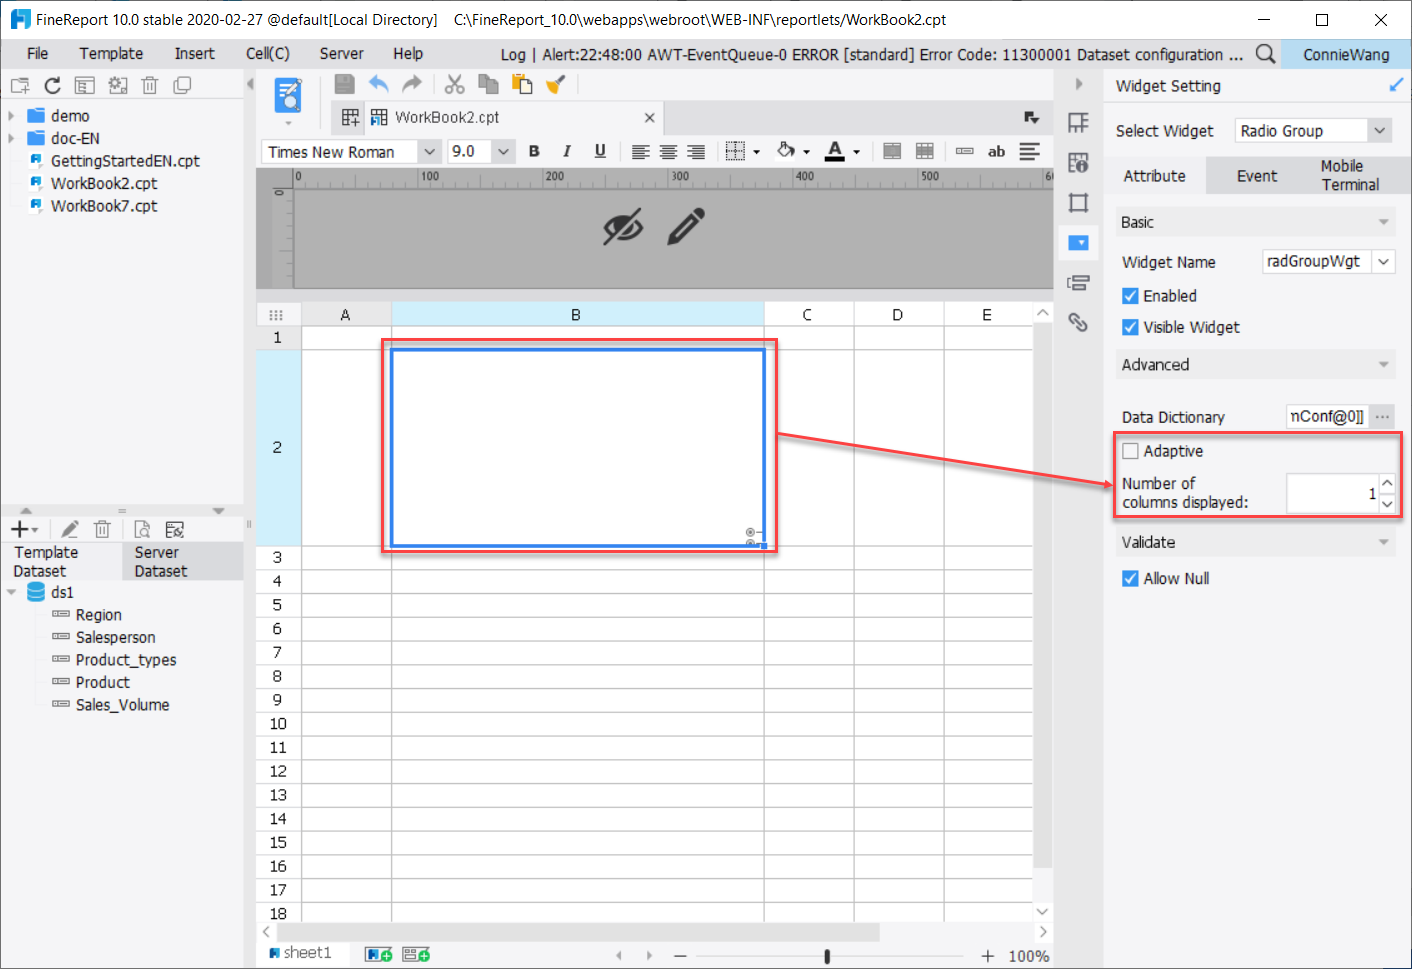Delete selected template with the file panel trash icon
Viewport: 1412px width, 969px height.
click(x=150, y=86)
